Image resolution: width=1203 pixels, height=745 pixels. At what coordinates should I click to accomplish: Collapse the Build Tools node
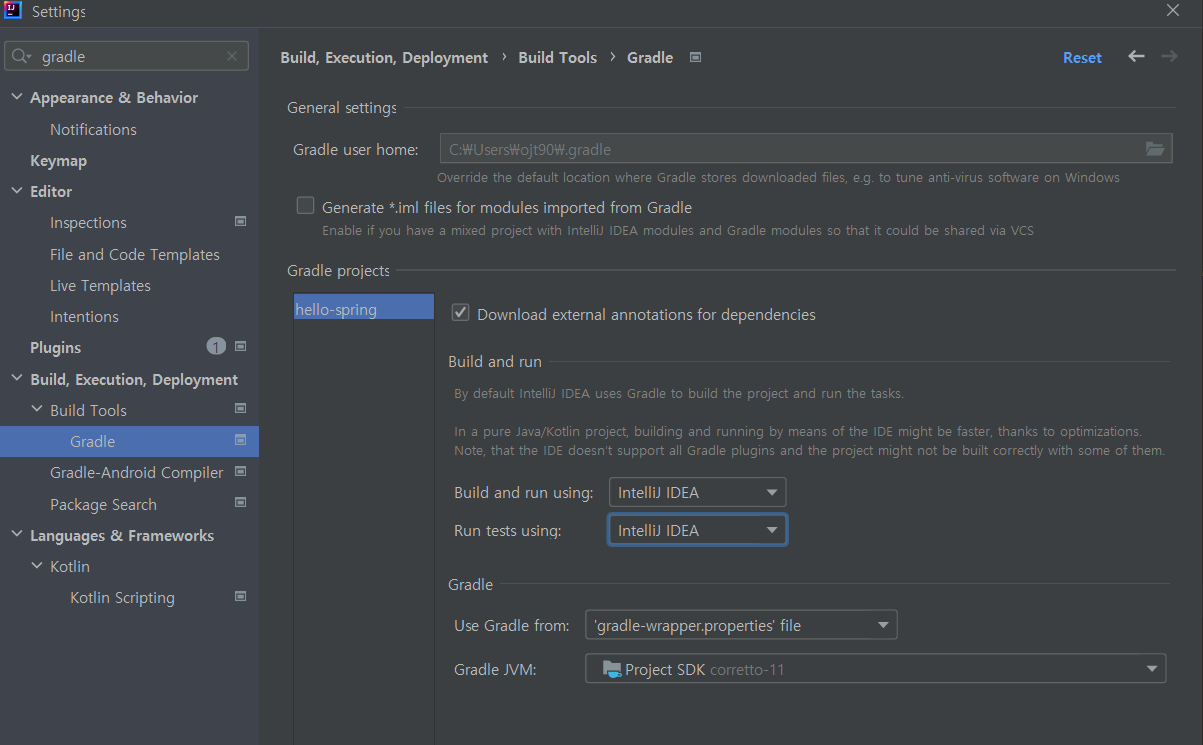37,410
